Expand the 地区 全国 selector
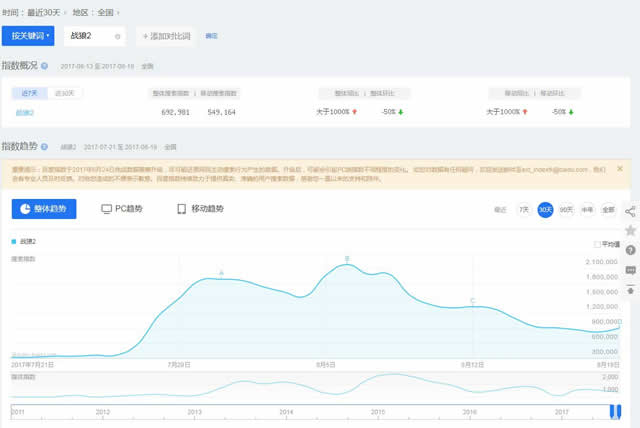This screenshot has width=640, height=428. pyautogui.click(x=101, y=11)
